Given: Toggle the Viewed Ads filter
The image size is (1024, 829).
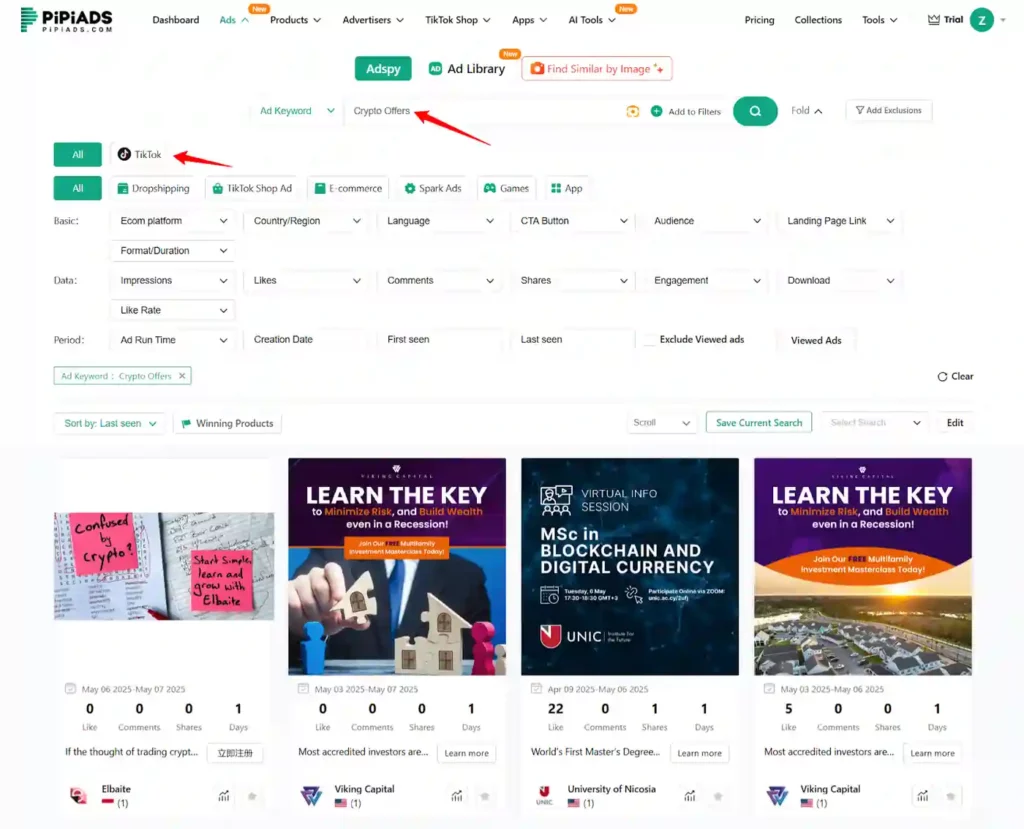Looking at the screenshot, I should point(816,340).
